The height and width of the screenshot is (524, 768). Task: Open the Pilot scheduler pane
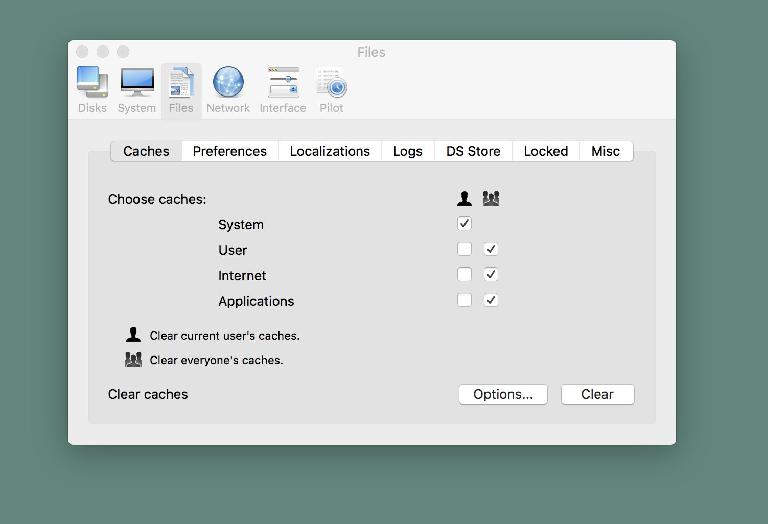pyautogui.click(x=331, y=90)
